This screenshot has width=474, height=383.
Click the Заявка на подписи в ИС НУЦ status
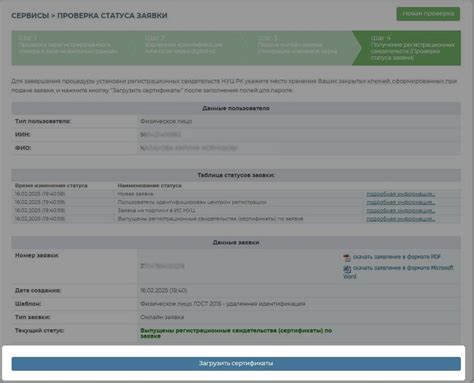156,211
